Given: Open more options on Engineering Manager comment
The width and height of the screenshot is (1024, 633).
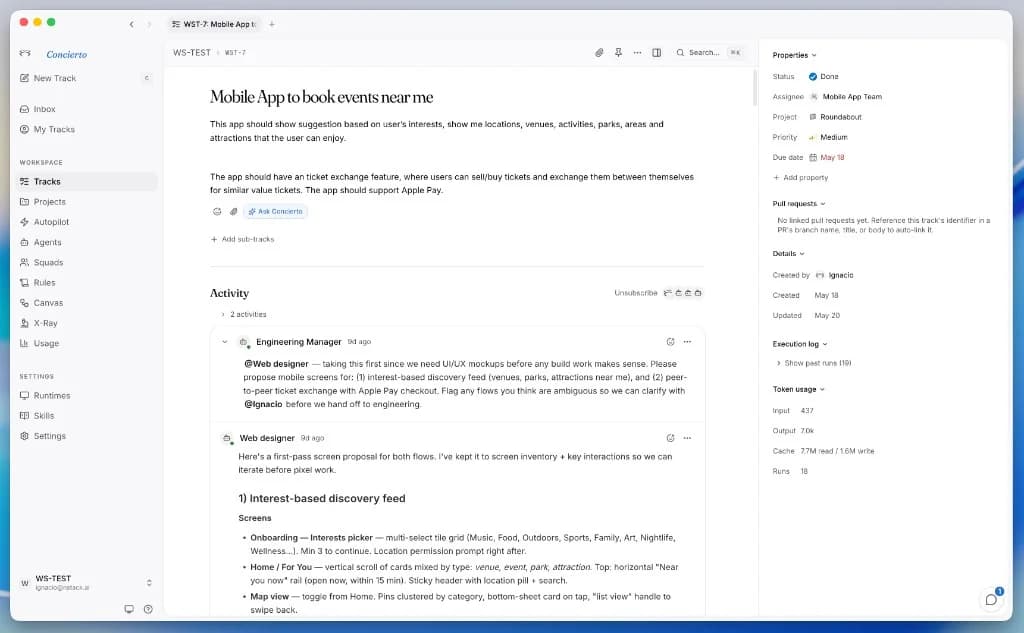Looking at the screenshot, I should tap(687, 342).
